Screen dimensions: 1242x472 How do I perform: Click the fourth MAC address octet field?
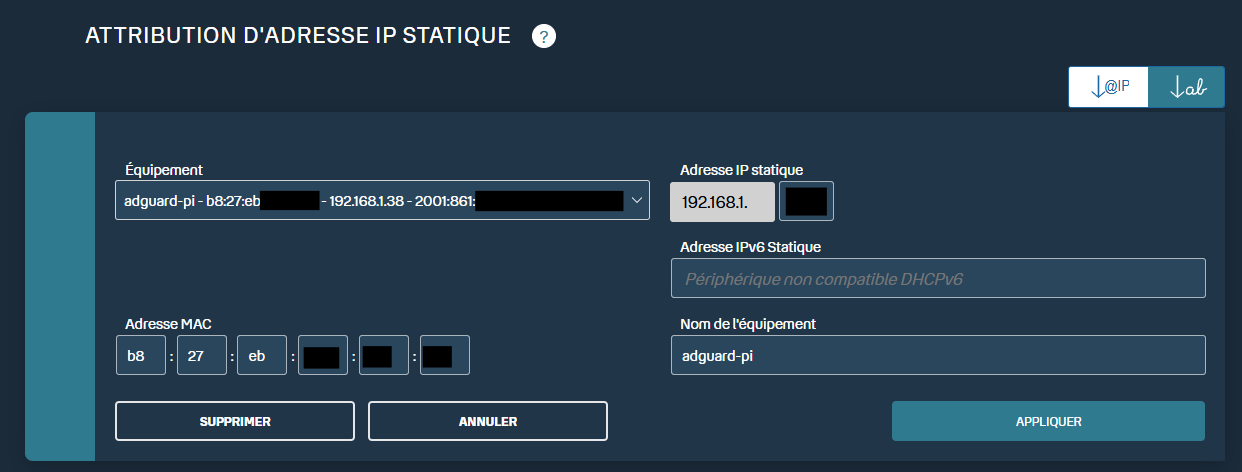(323, 355)
